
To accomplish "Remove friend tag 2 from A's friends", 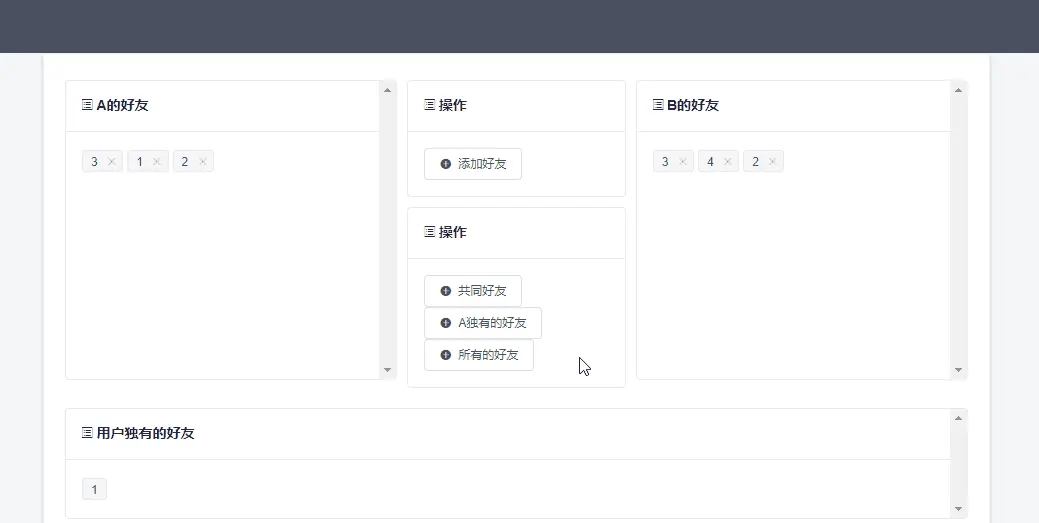I will (x=202, y=162).
